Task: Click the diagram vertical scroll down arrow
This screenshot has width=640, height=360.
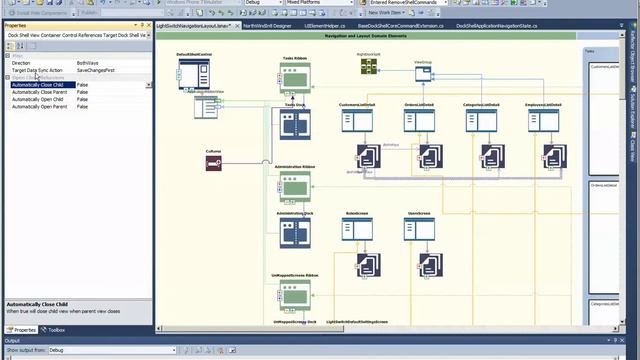Action: (622, 322)
